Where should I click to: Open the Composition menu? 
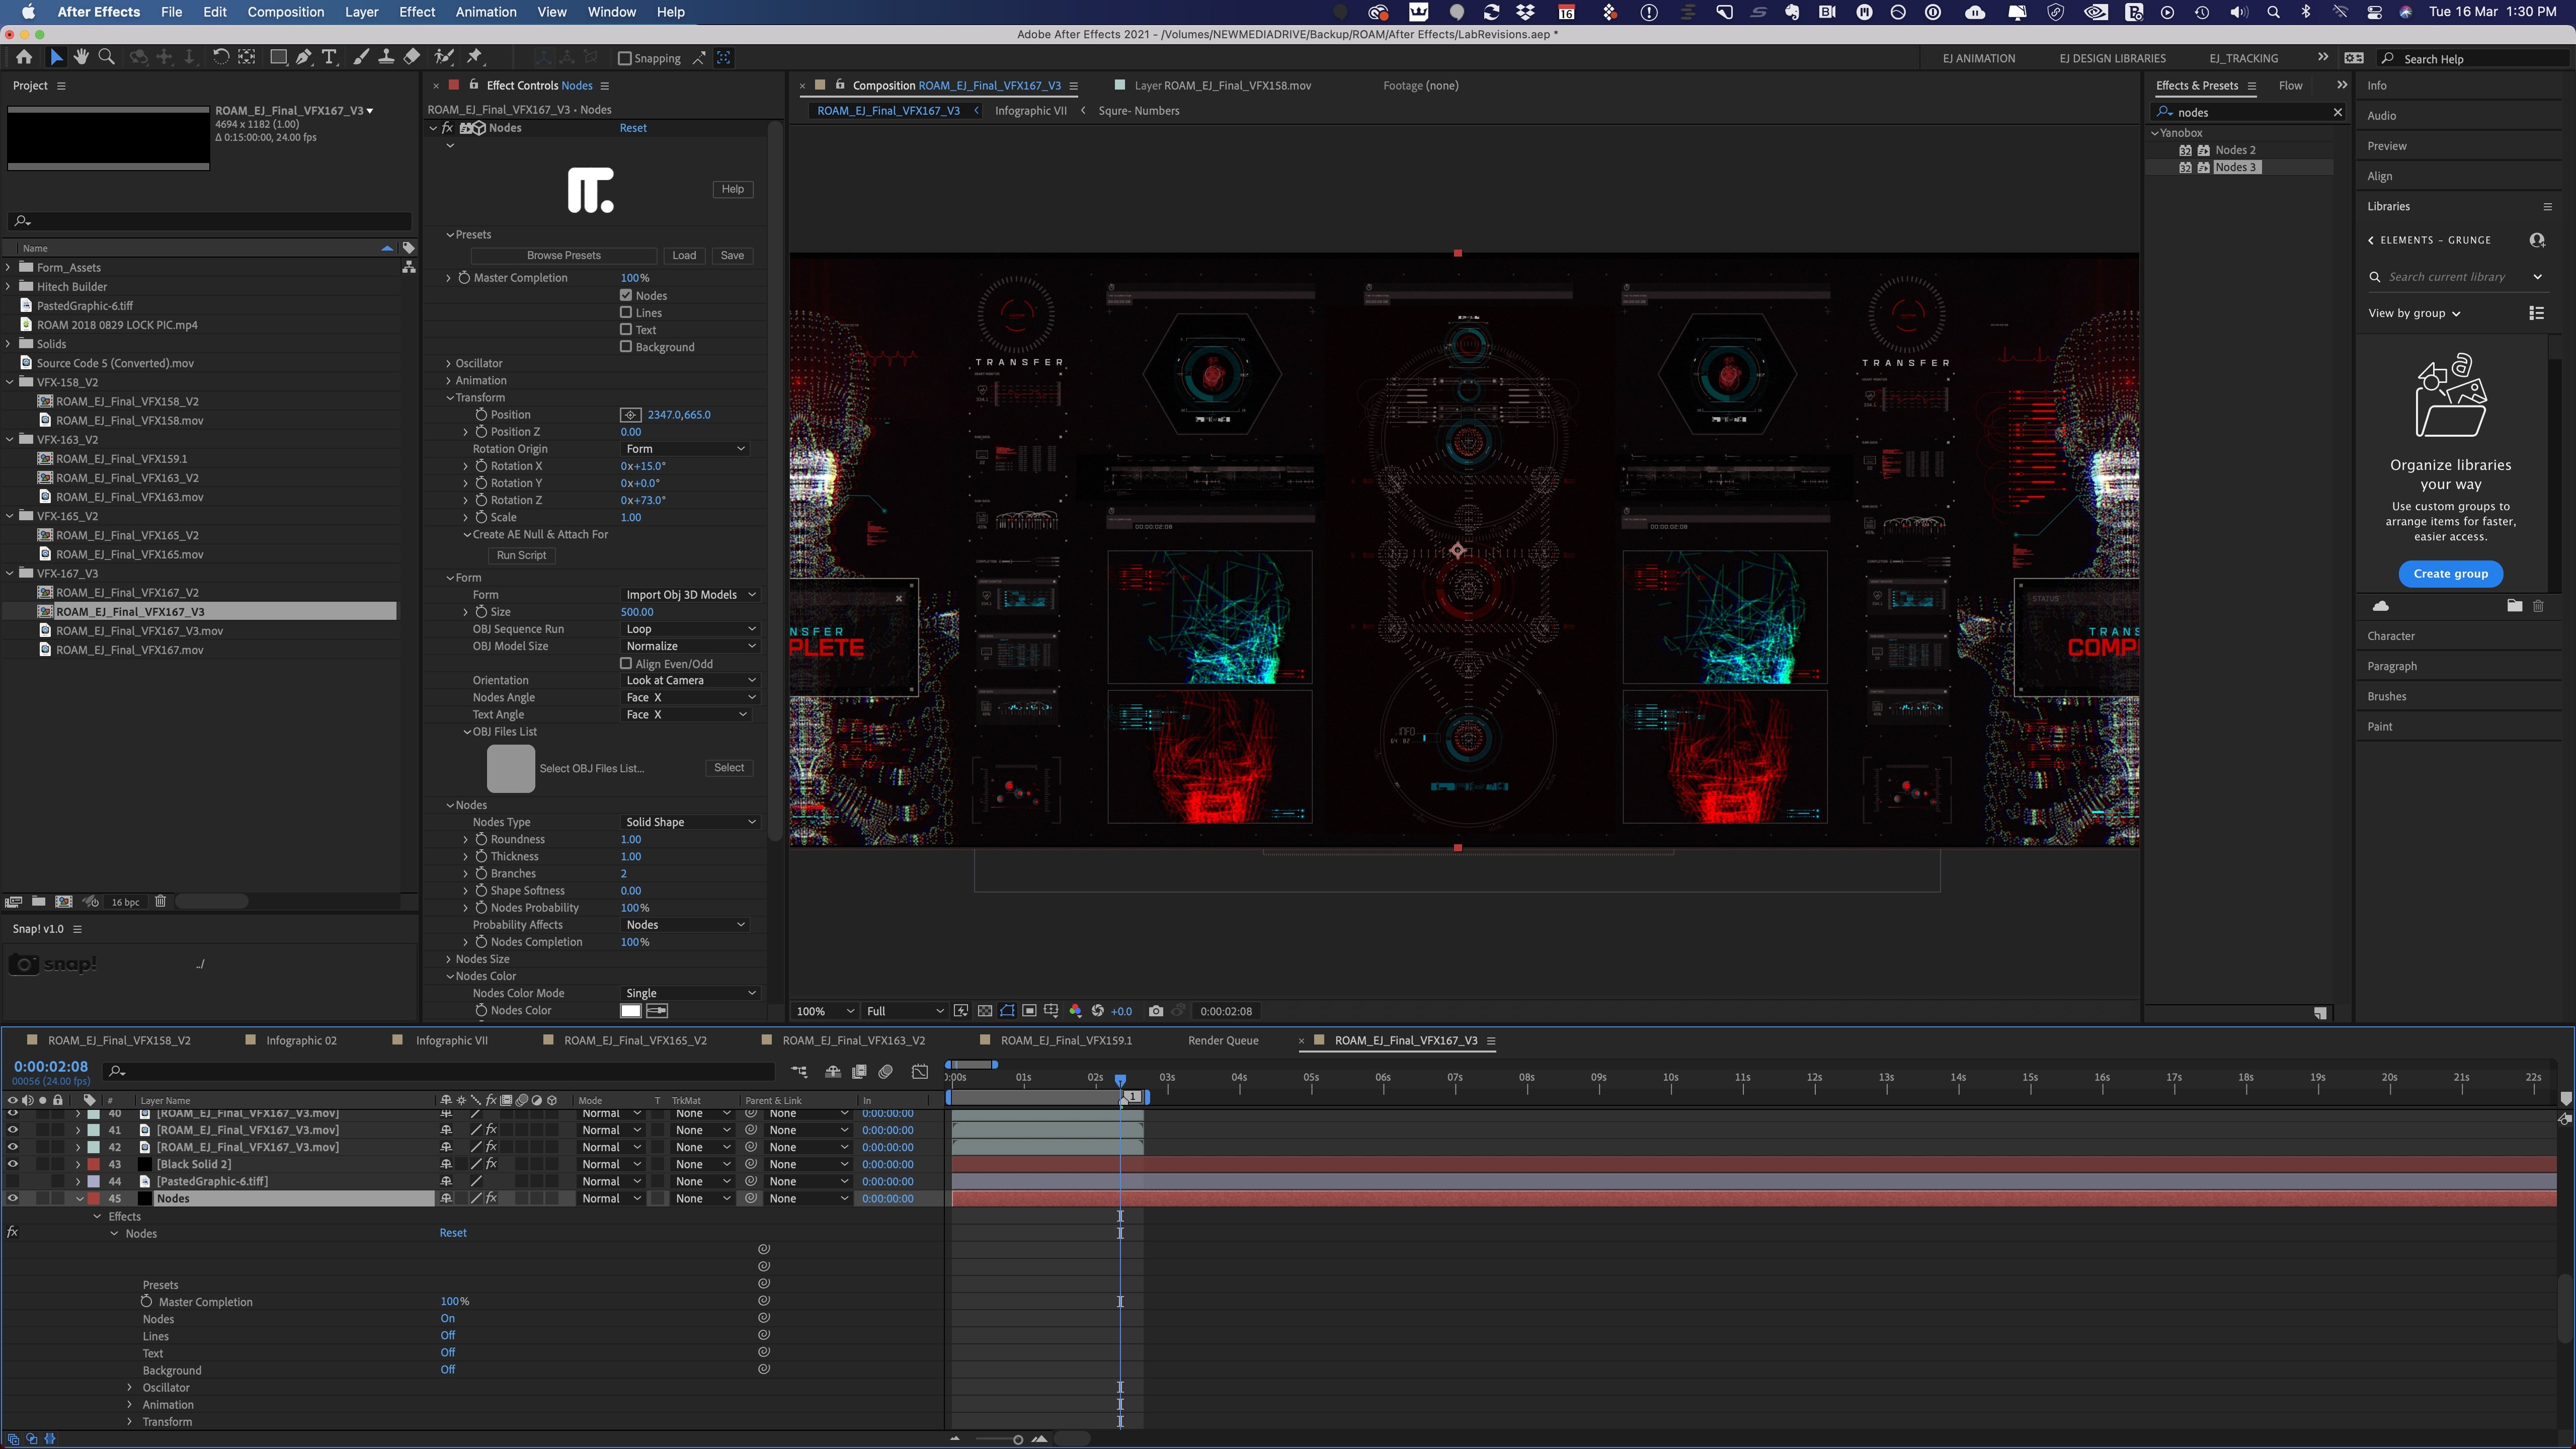285,12
